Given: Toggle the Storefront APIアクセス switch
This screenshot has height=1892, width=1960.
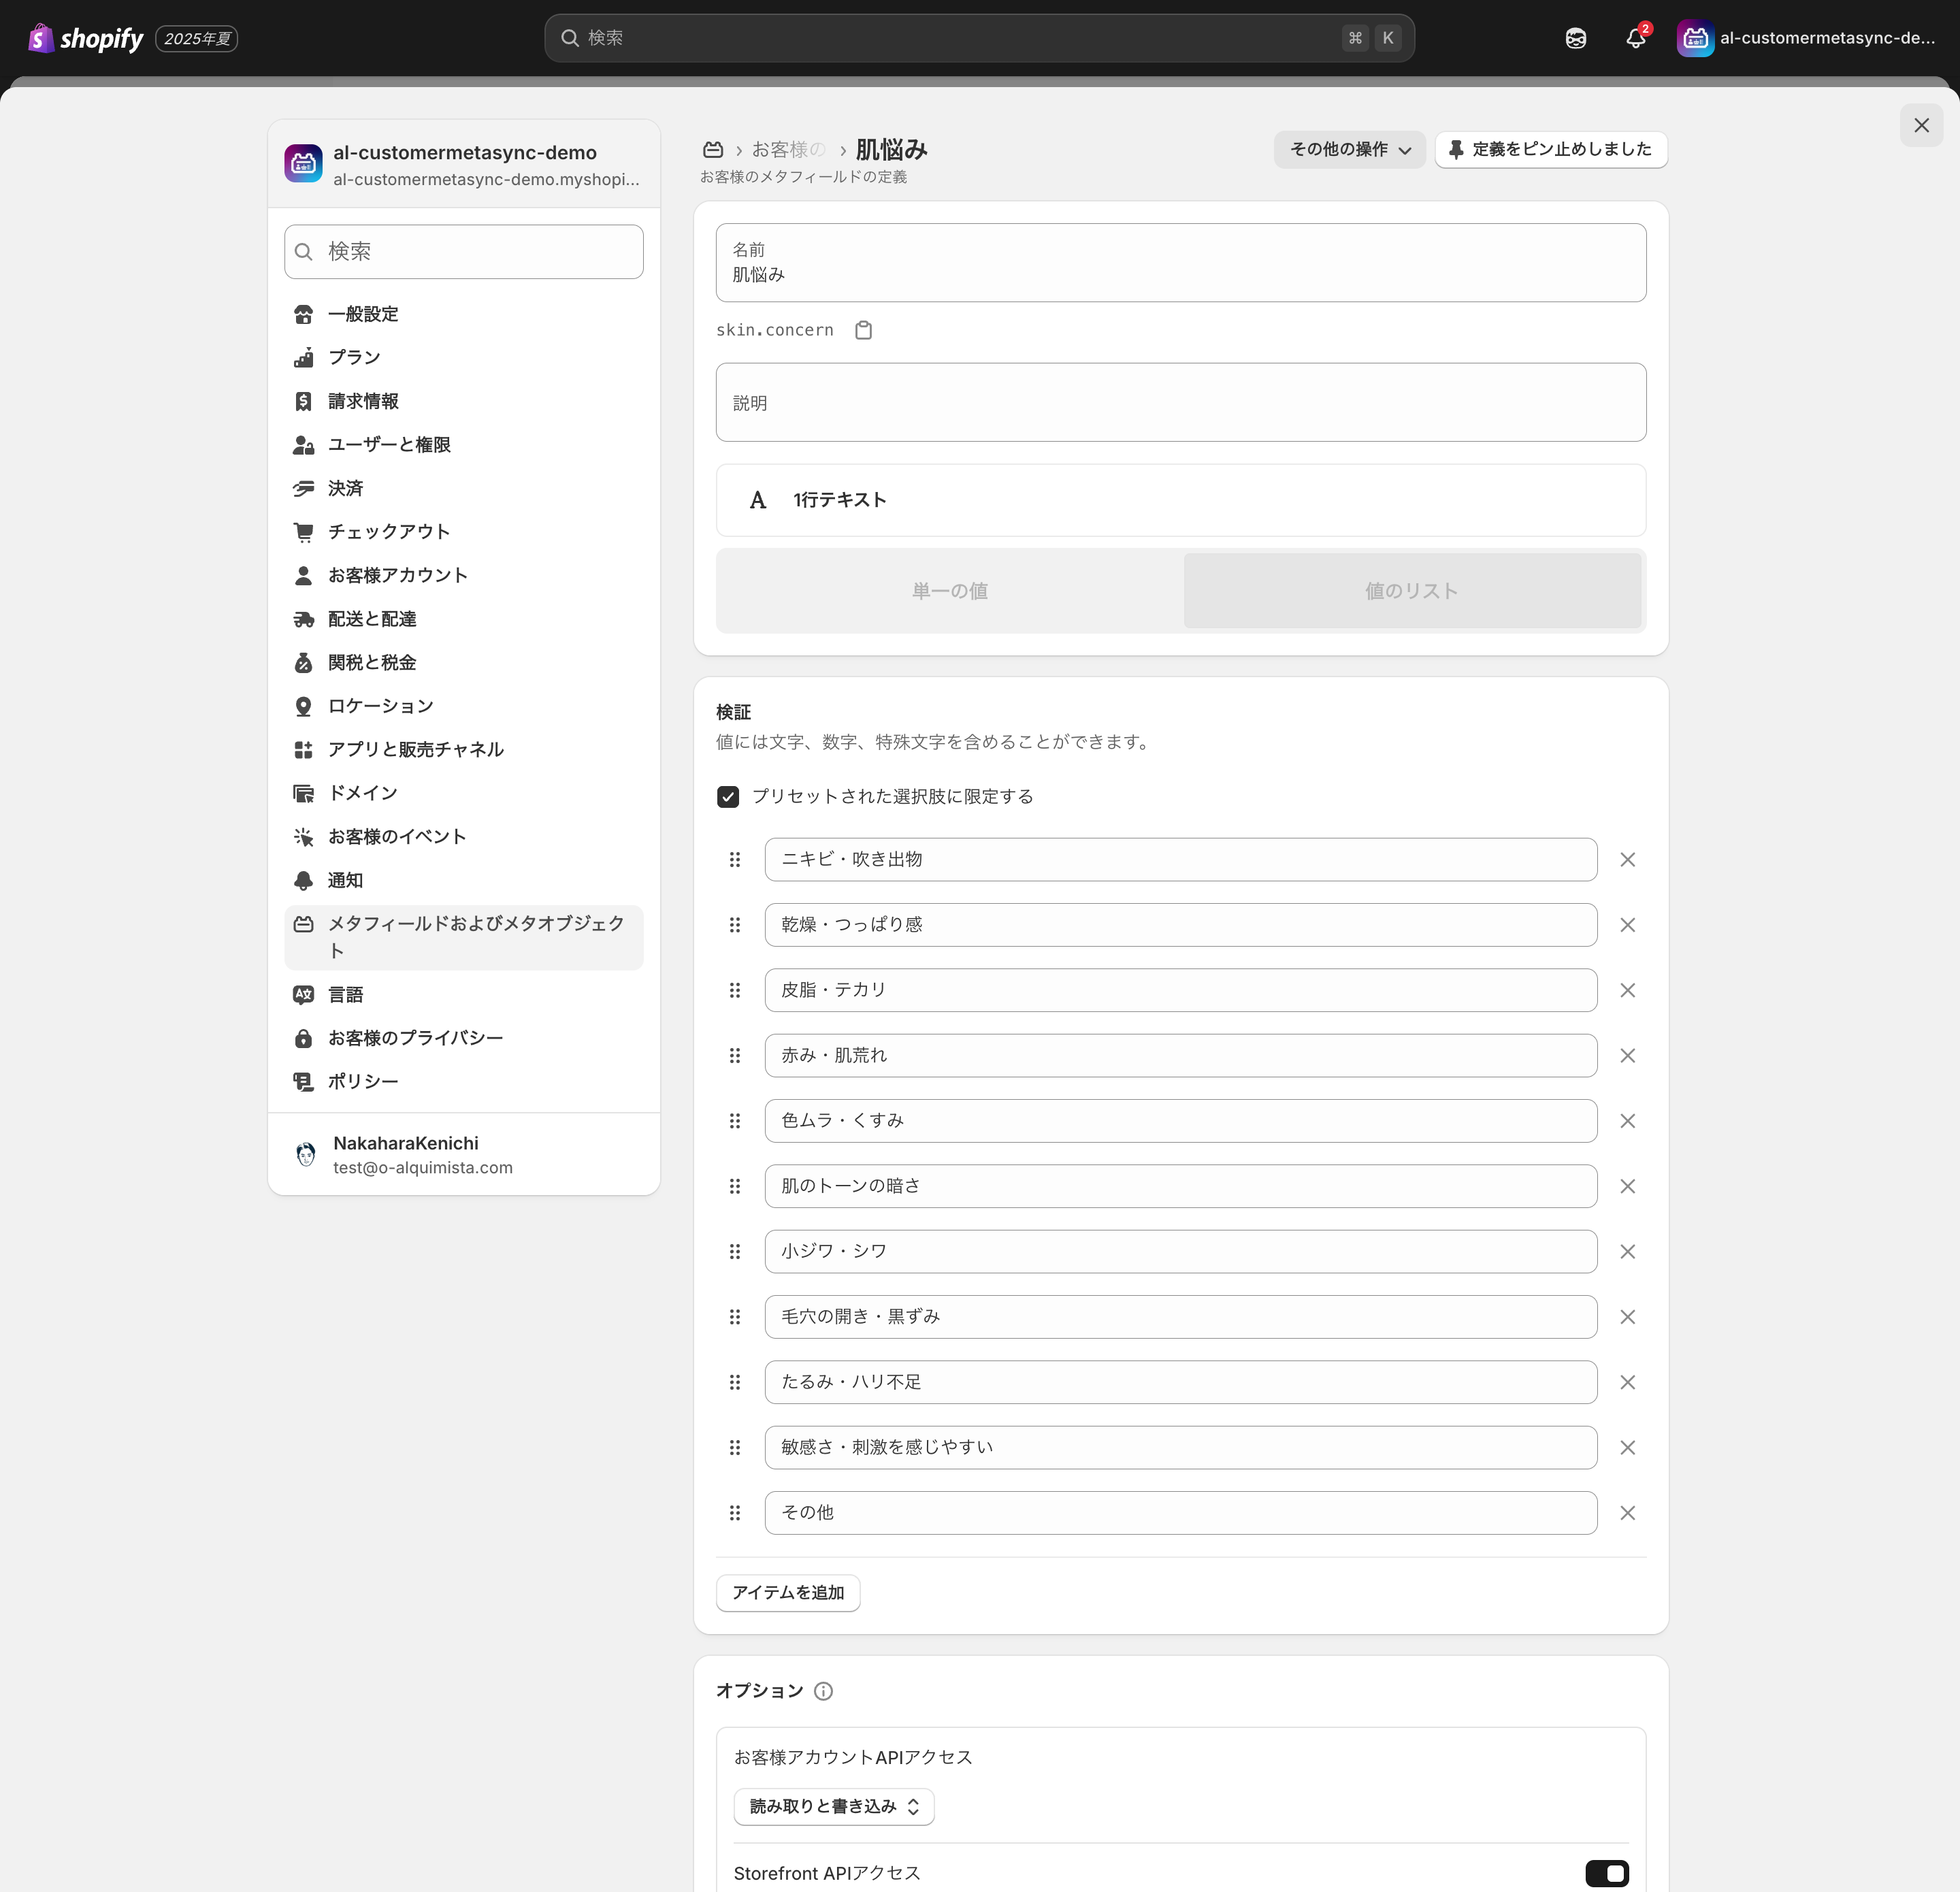Looking at the screenshot, I should 1607,1873.
